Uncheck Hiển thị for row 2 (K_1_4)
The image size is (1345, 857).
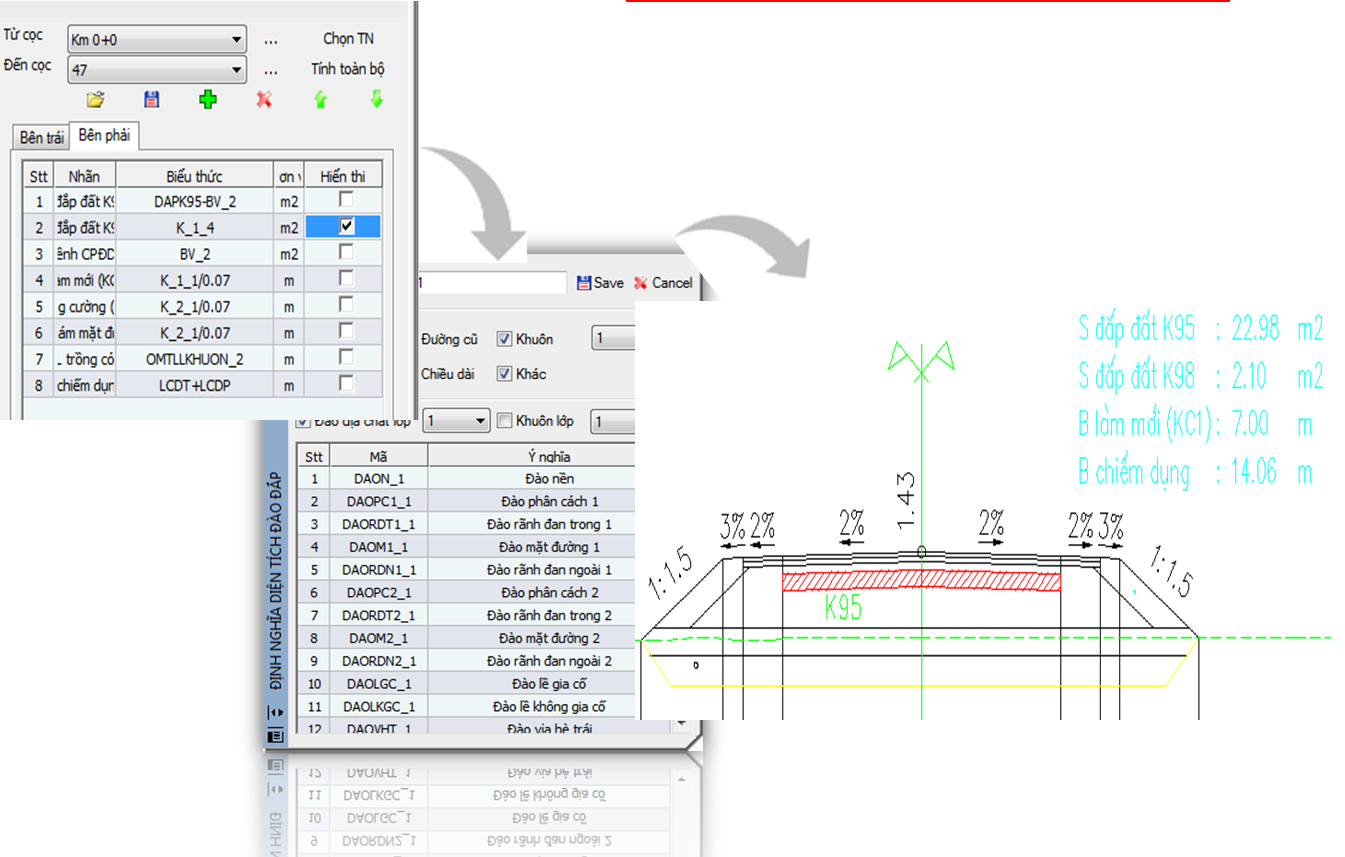(347, 226)
